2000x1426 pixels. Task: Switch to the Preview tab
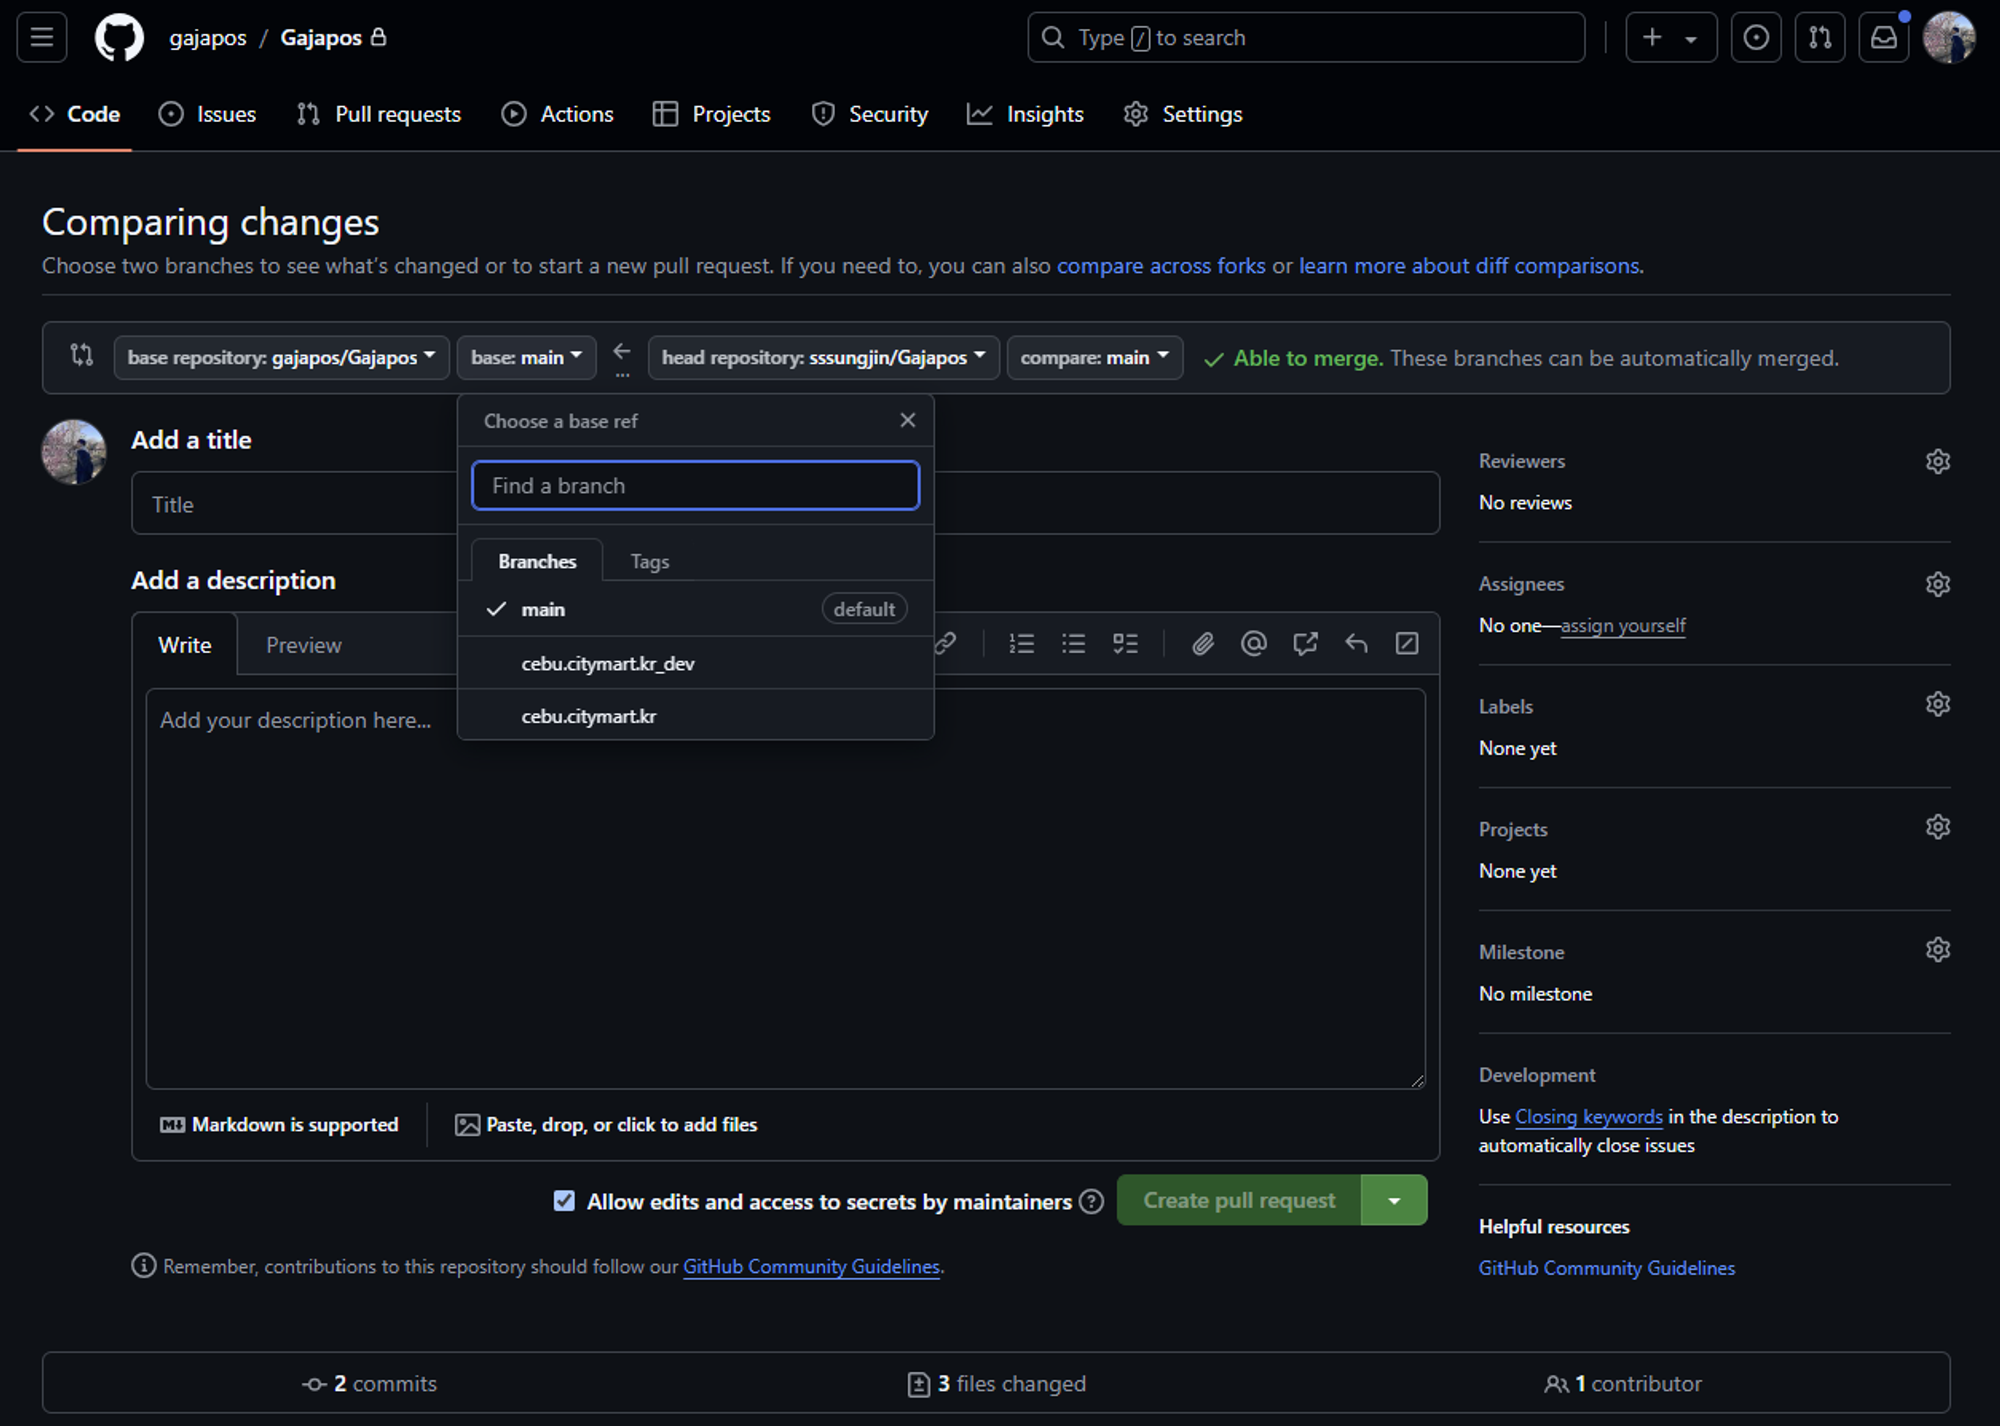click(303, 645)
